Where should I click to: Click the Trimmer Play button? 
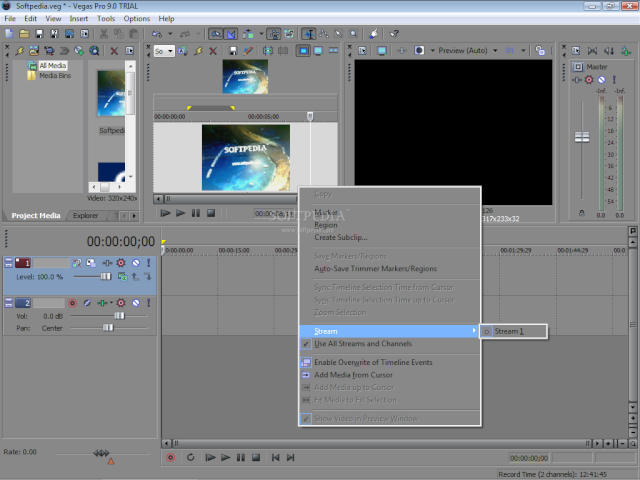tap(180, 213)
